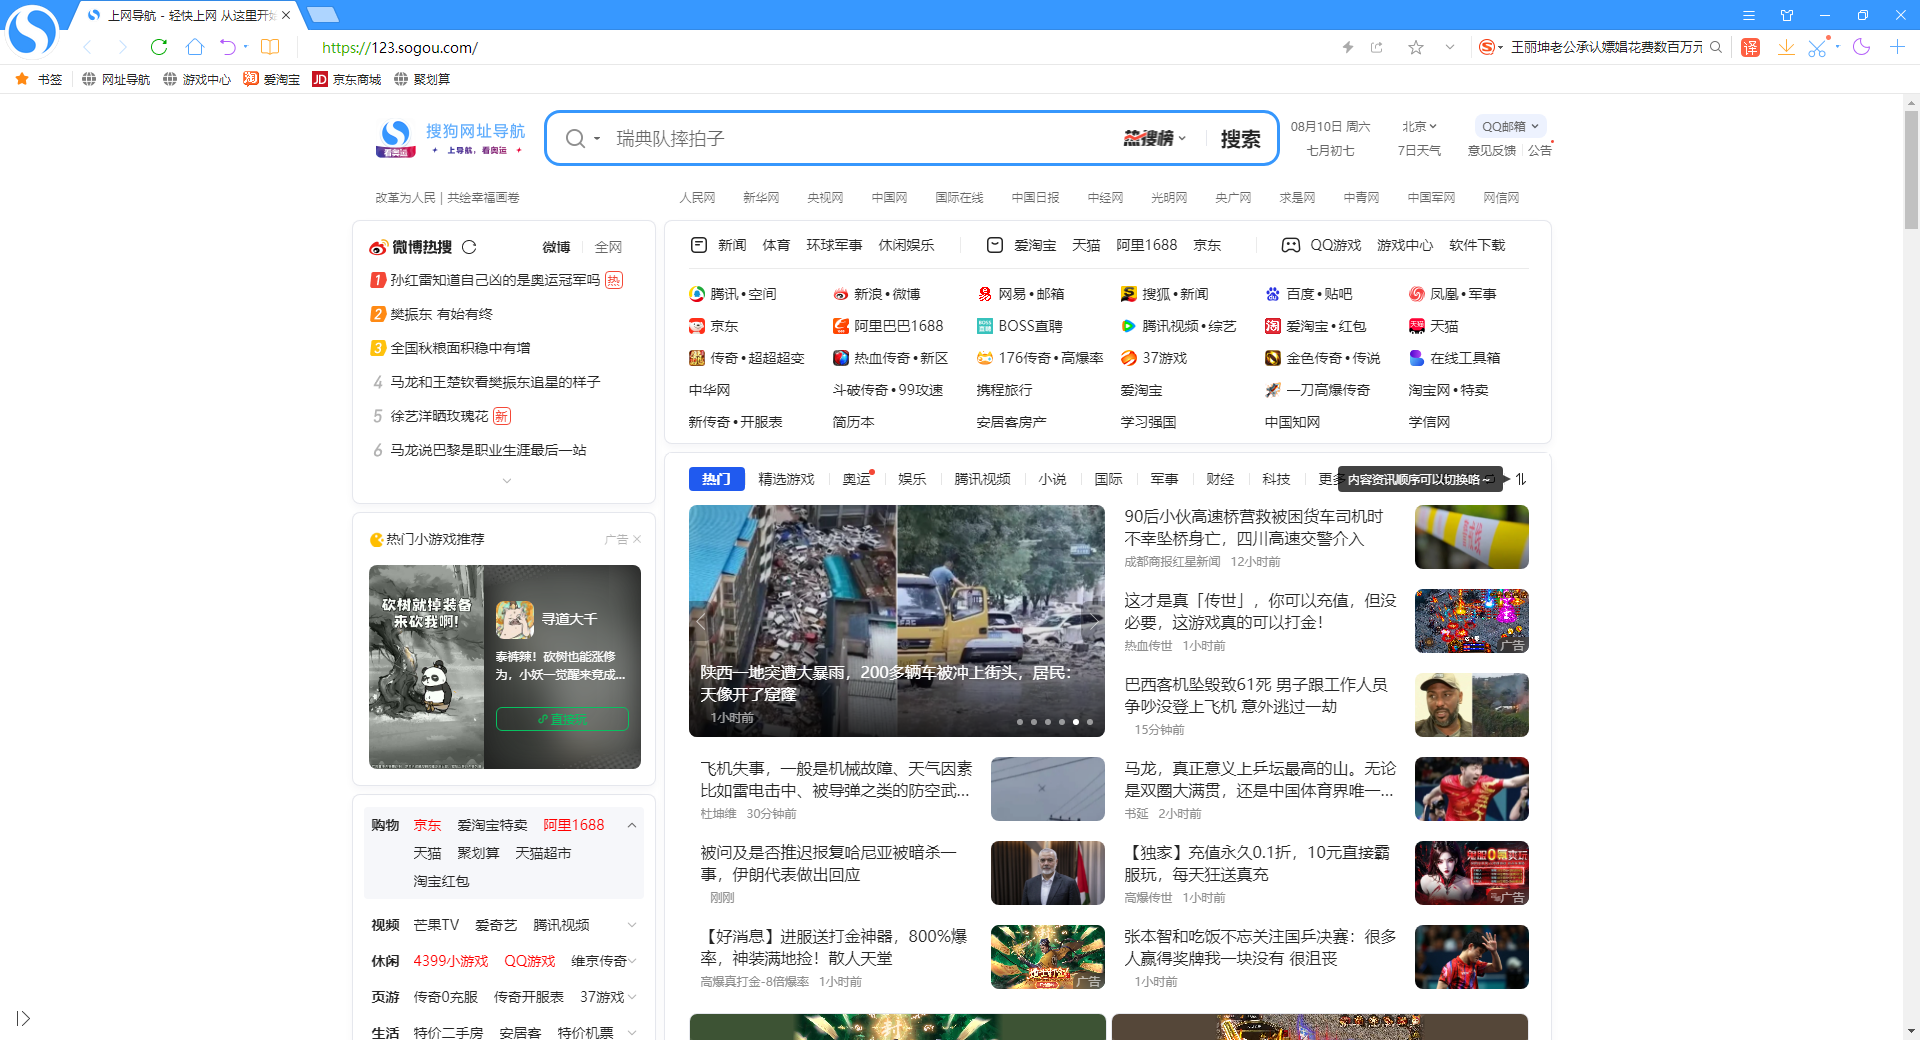
Task: Toggle the favorite star in the address bar
Action: [x=1415, y=47]
